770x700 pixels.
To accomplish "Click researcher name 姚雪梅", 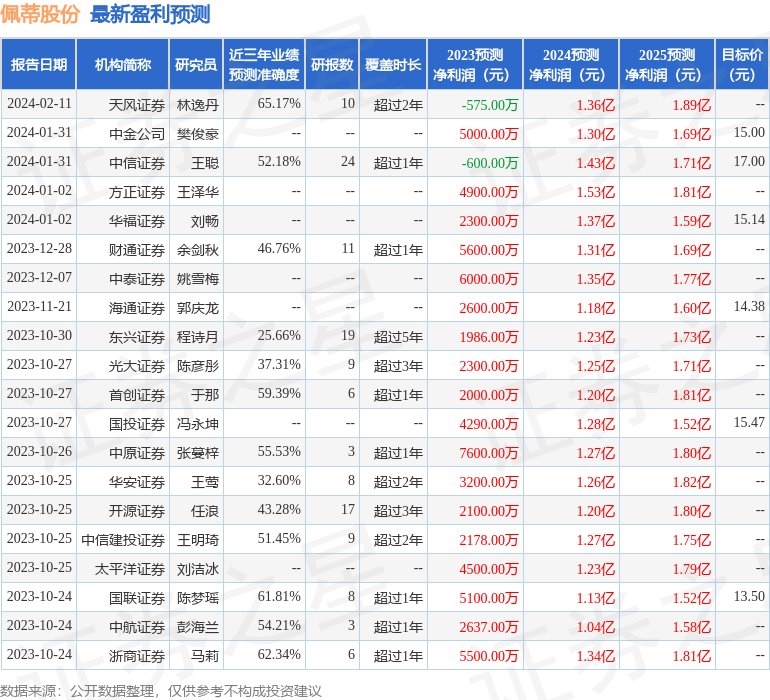I will [197, 279].
